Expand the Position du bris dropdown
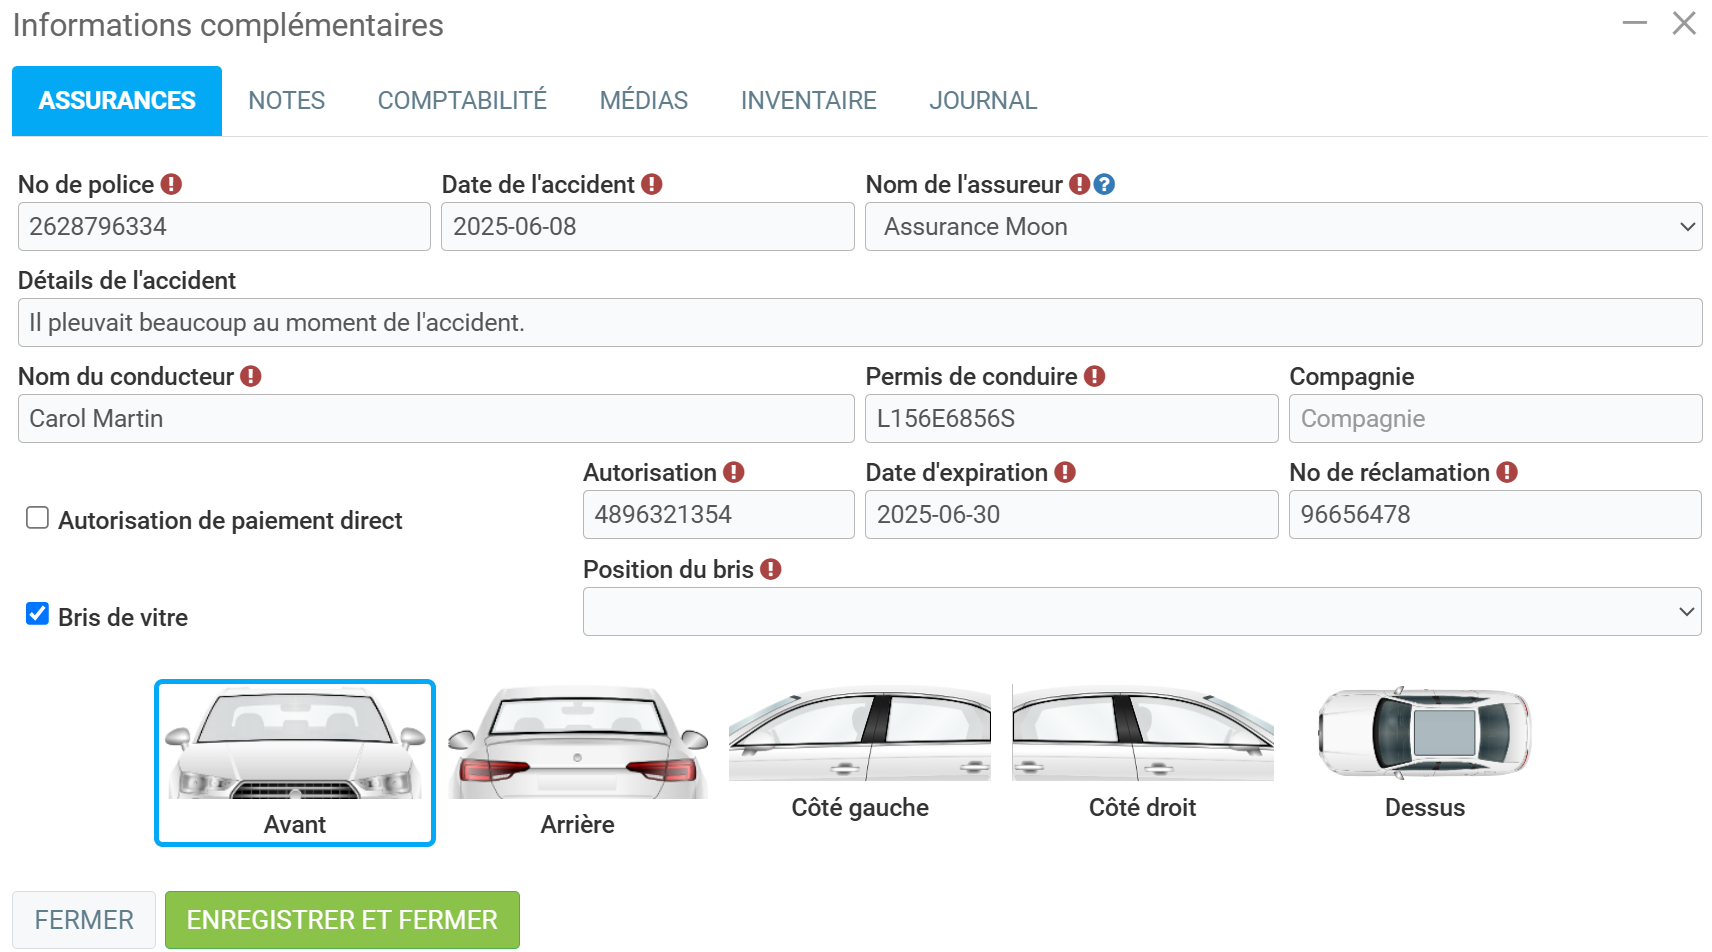 [1141, 611]
